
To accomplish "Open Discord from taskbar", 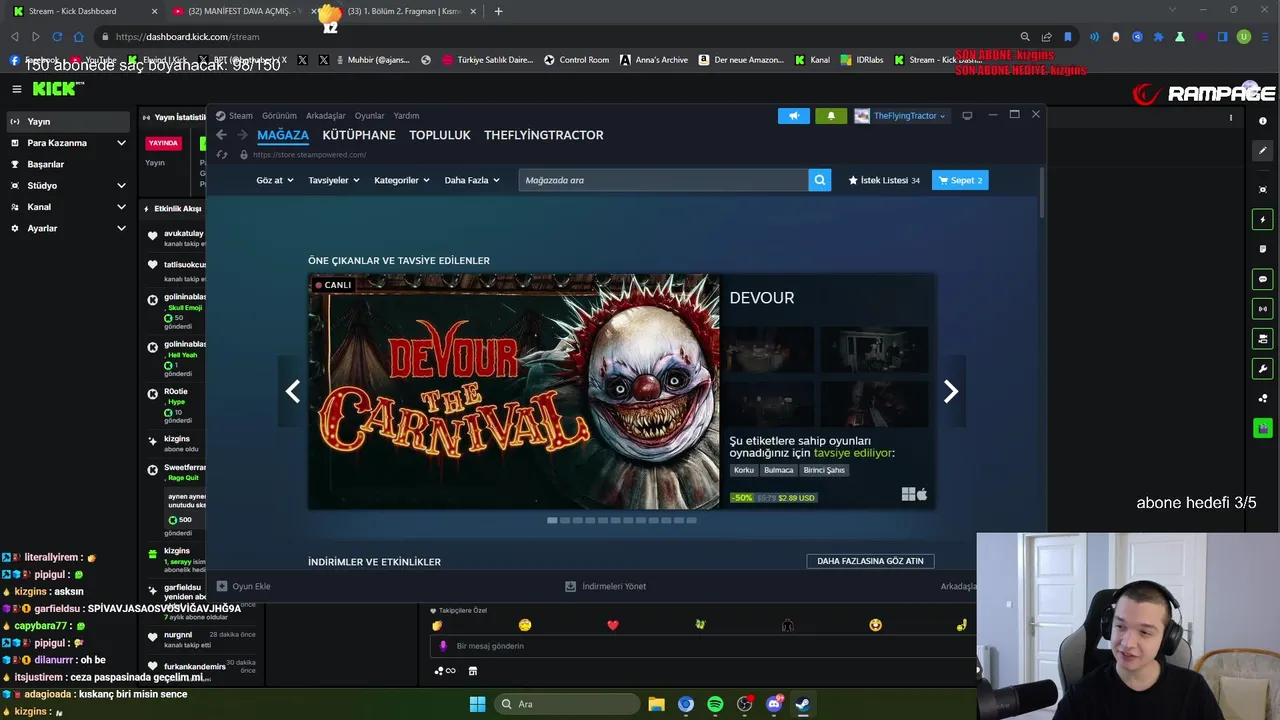I will (x=774, y=704).
